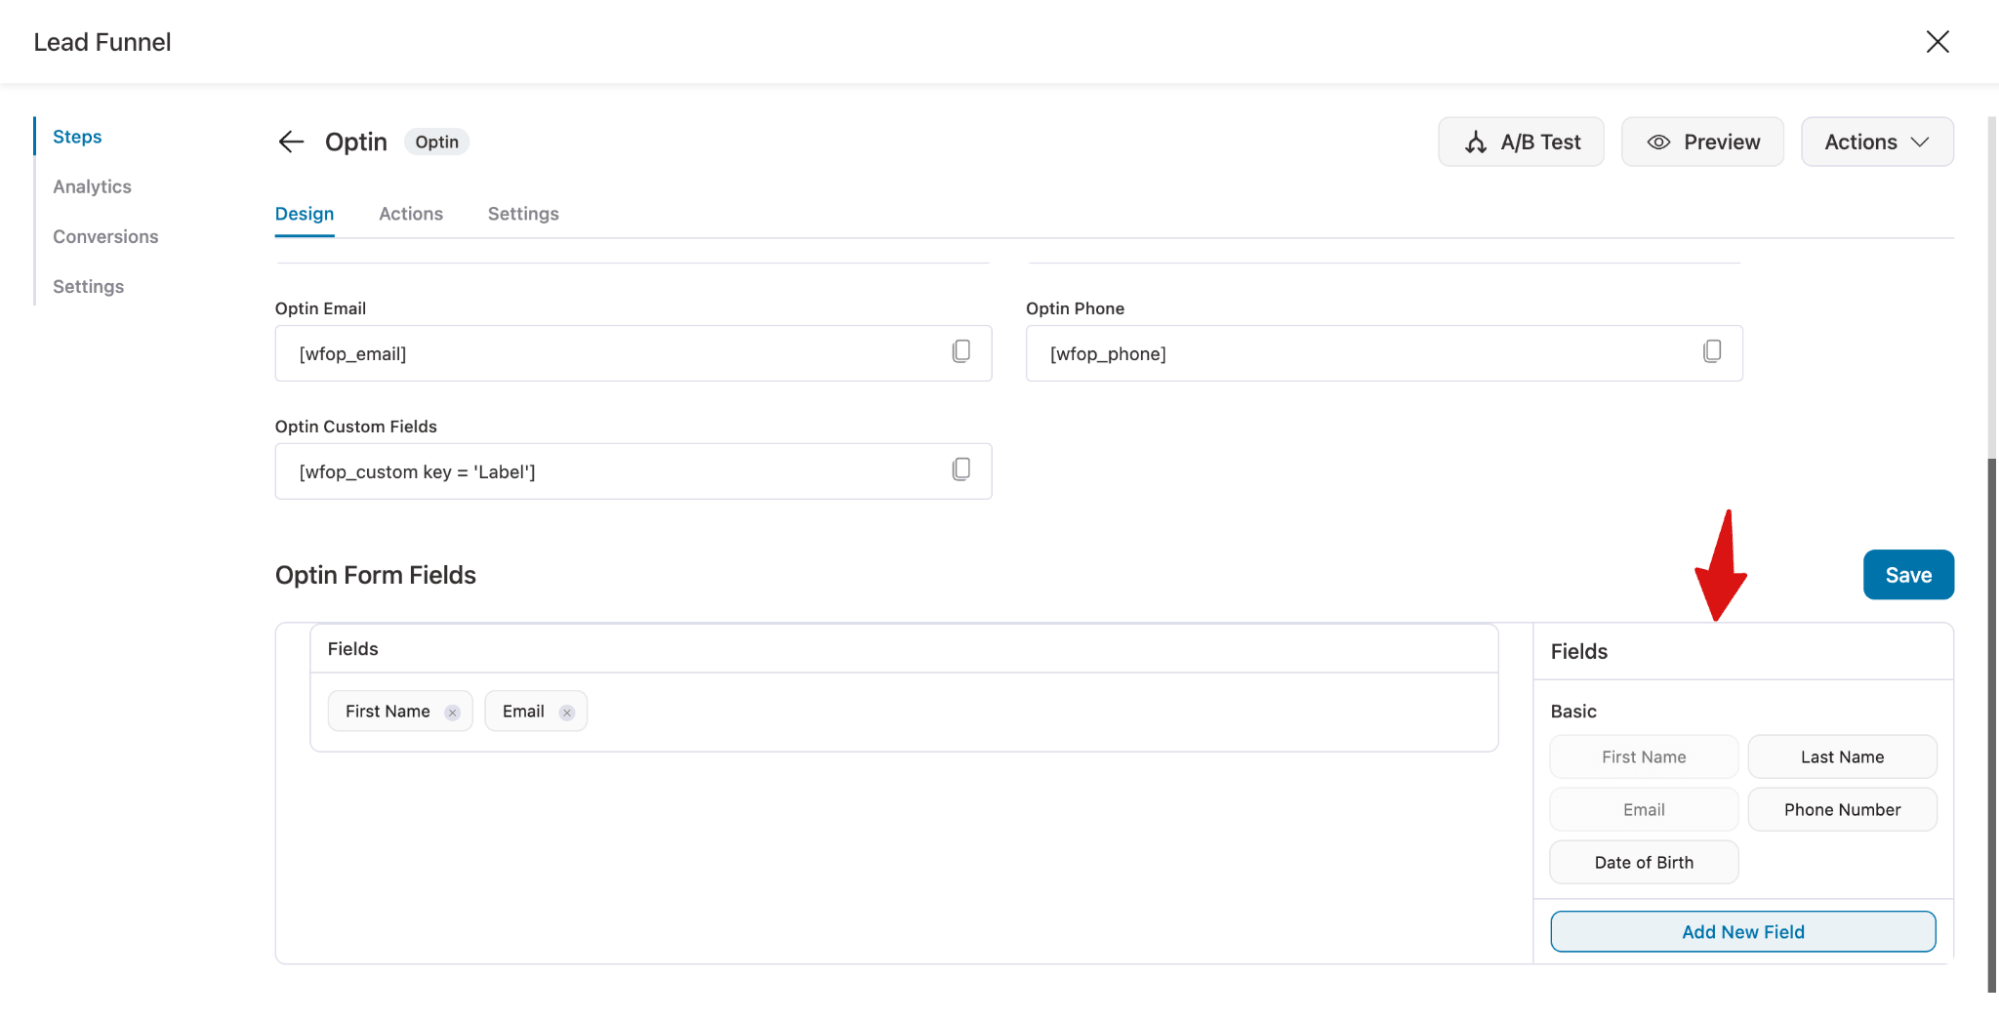Open the Conversions sidebar section
The image size is (1999, 1016).
pyautogui.click(x=105, y=236)
